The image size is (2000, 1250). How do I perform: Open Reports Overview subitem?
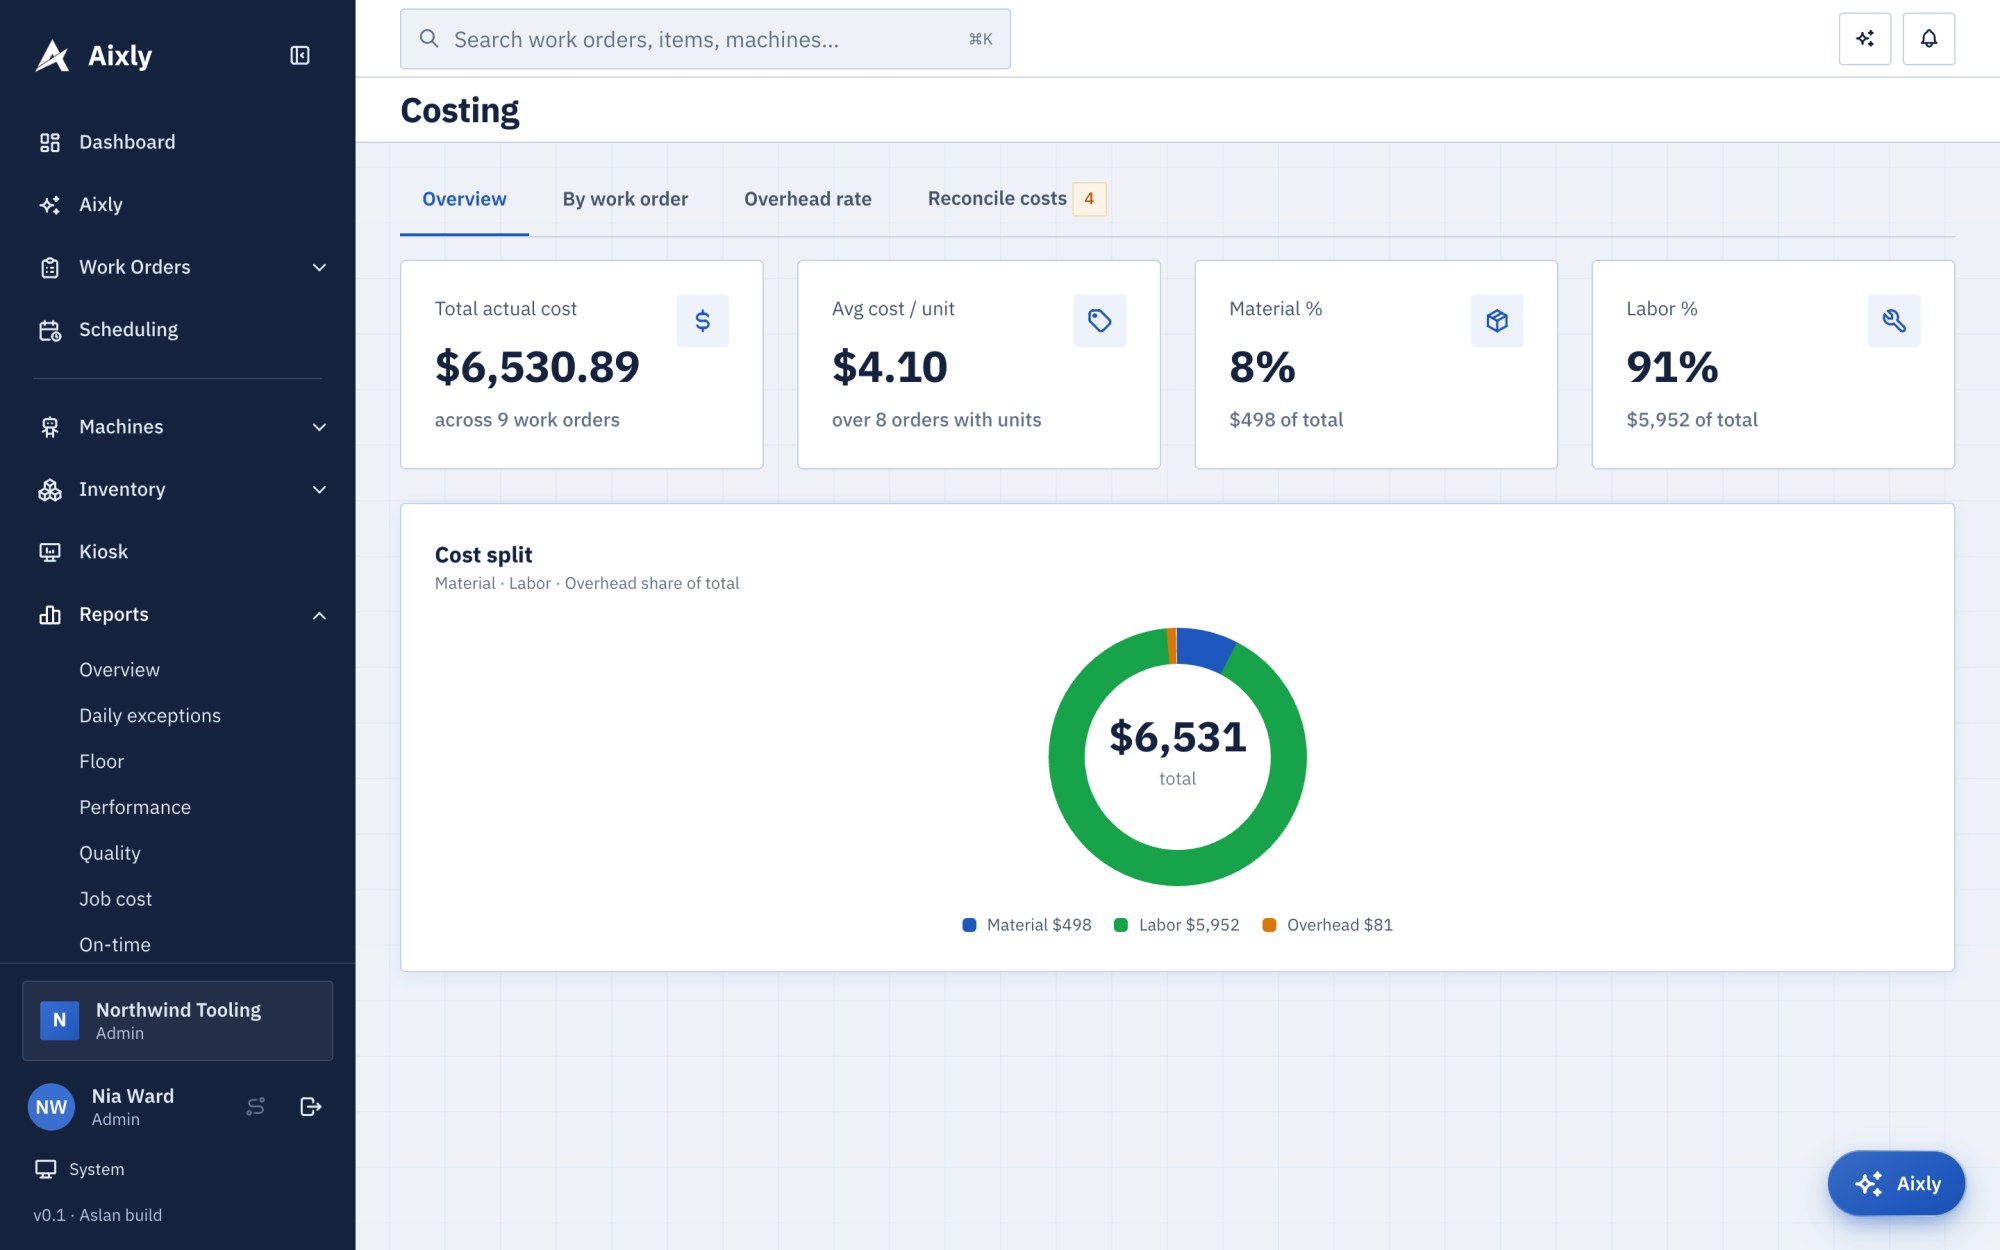coord(120,670)
